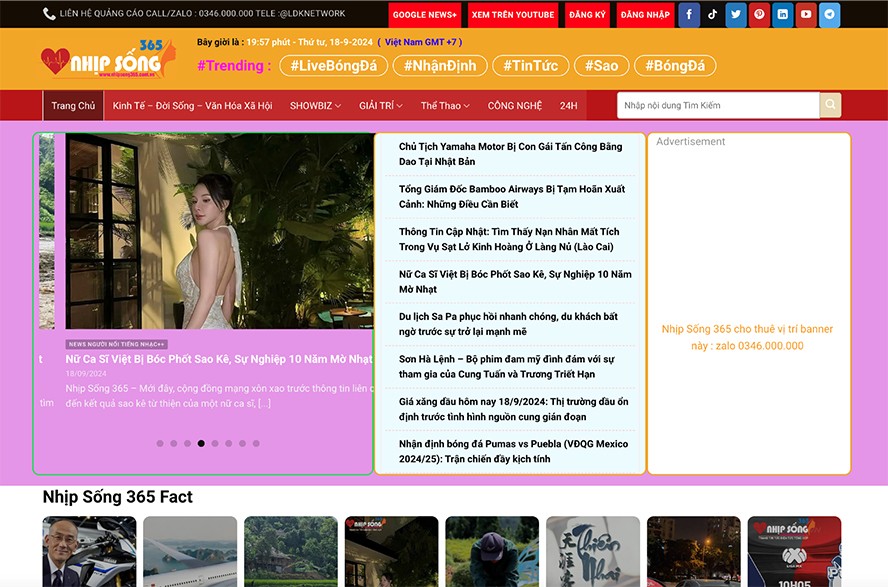Open the Thể Thao dropdown

coord(446,106)
